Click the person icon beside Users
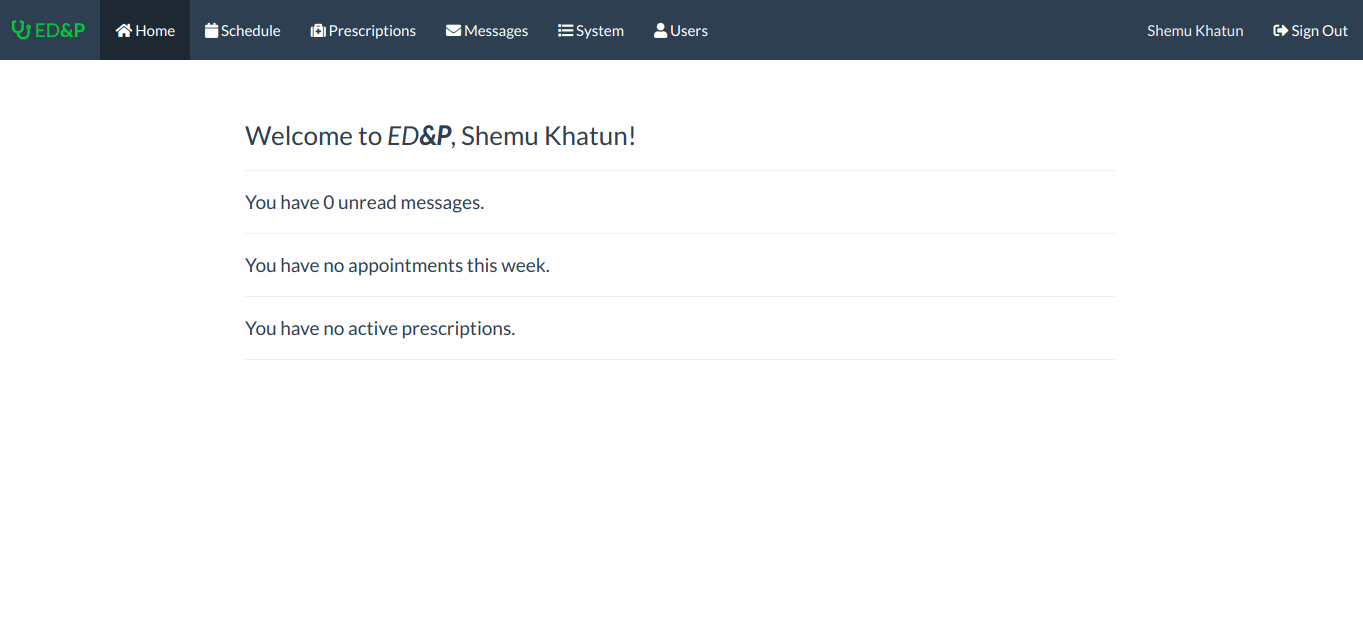1363x631 pixels. click(660, 31)
